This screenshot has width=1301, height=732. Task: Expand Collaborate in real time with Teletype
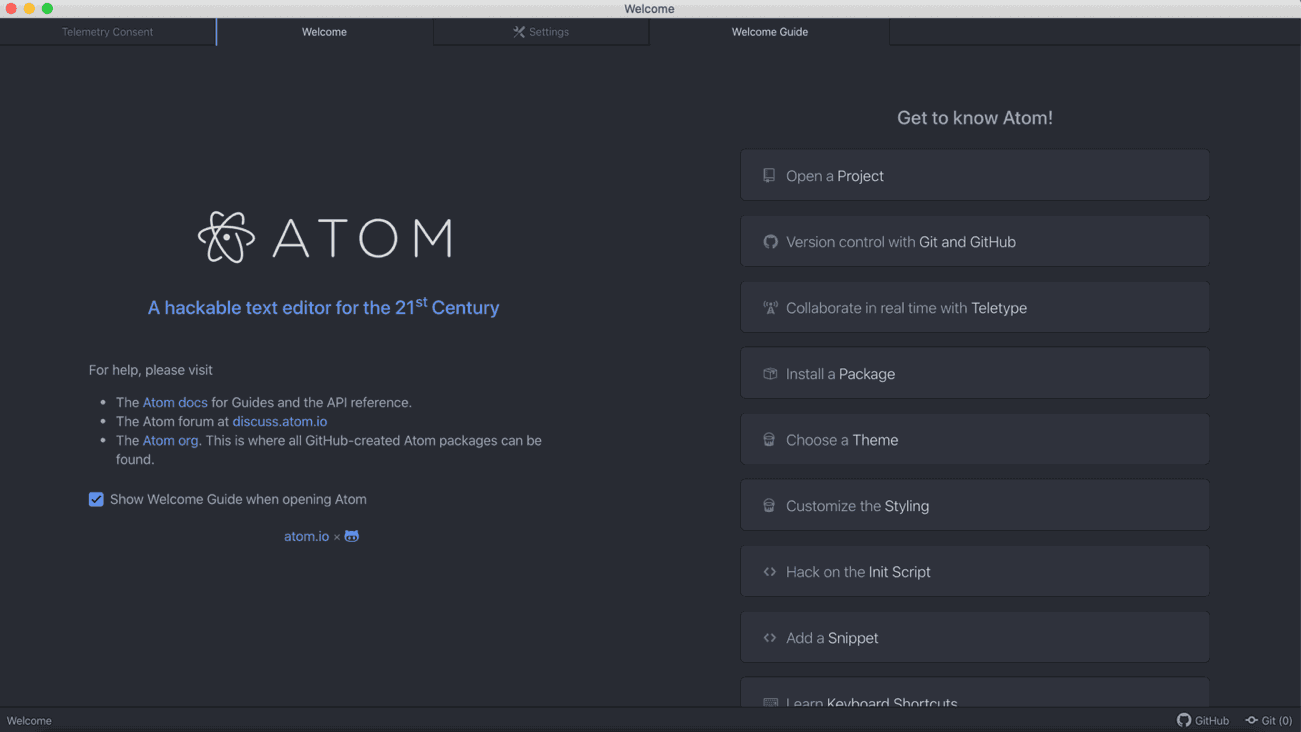click(975, 307)
